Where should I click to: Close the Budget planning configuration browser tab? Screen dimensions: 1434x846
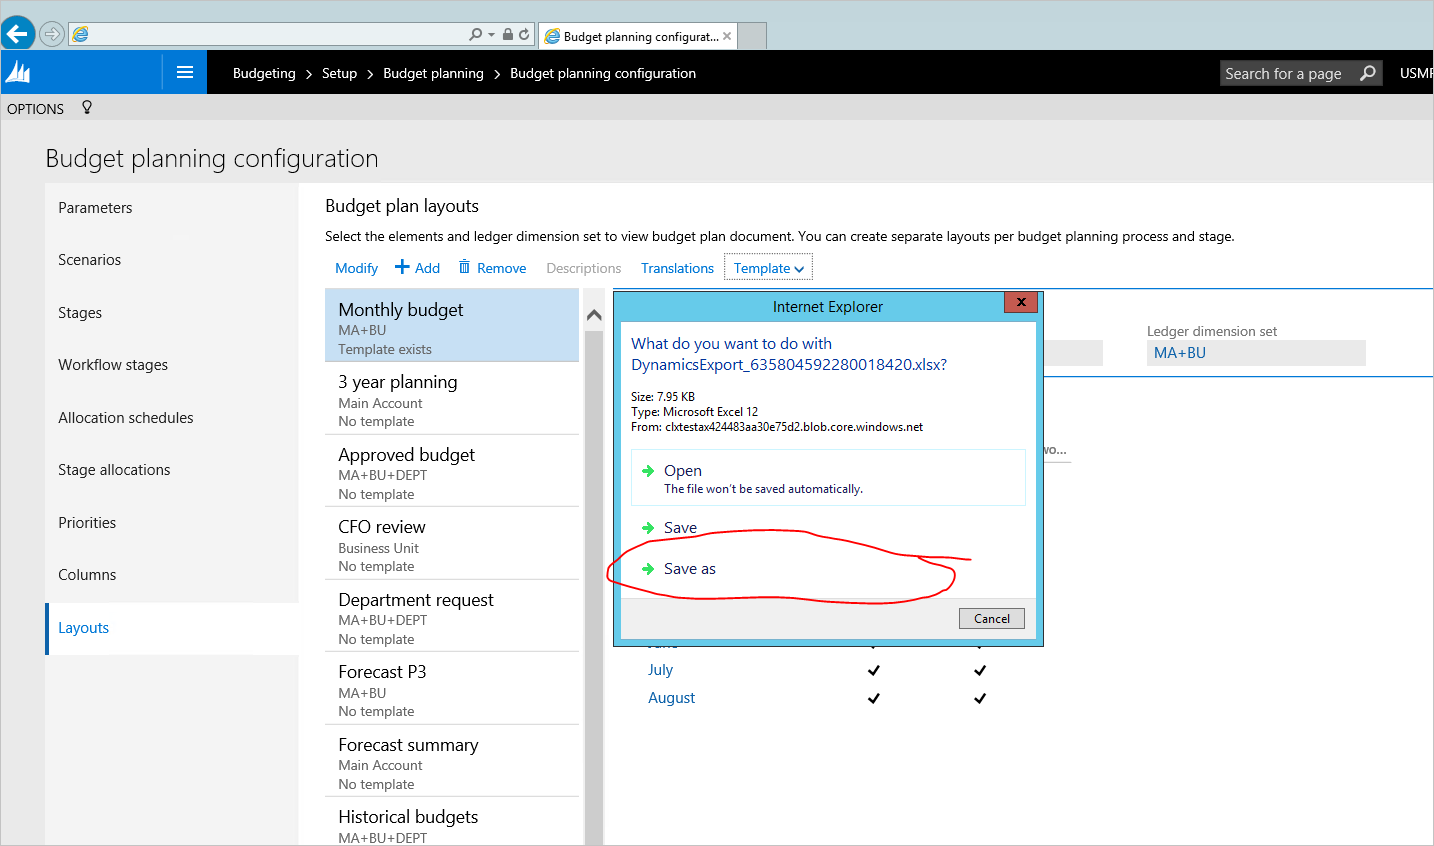tap(727, 36)
